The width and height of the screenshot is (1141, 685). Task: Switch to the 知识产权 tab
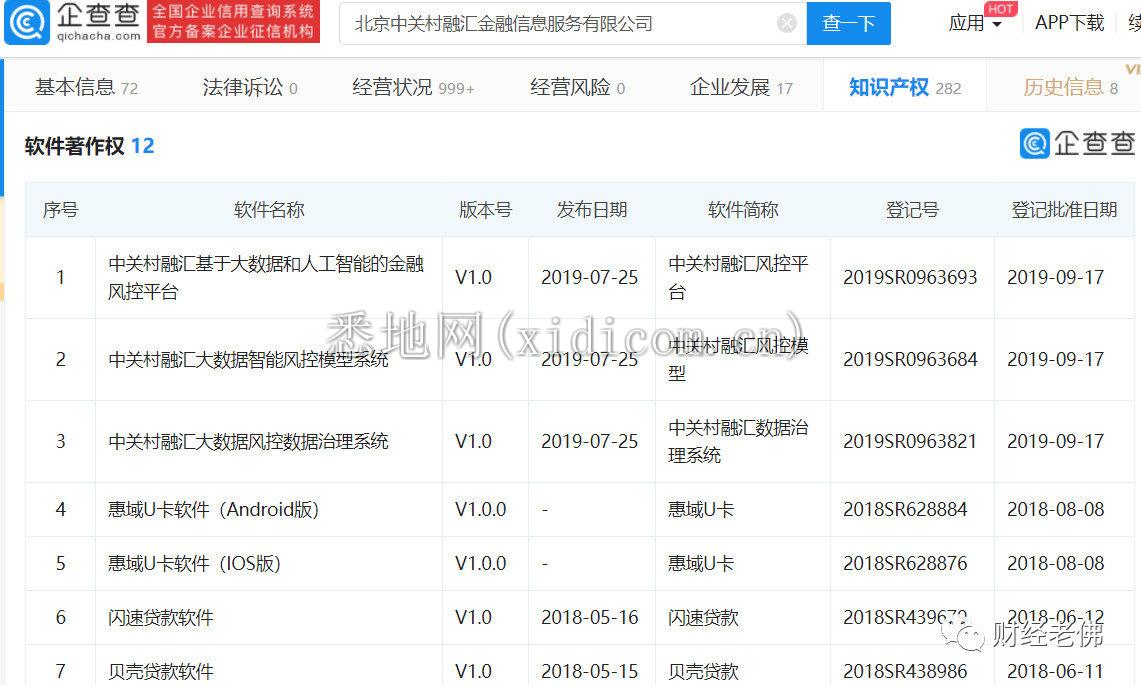(x=905, y=87)
